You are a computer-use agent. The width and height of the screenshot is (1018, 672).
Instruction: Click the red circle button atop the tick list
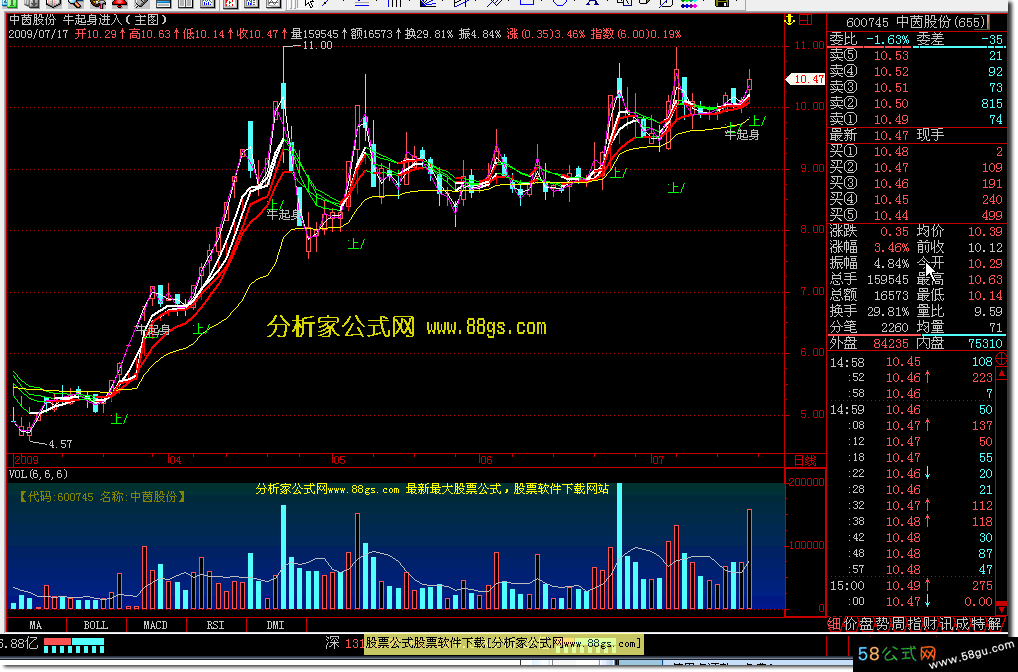click(x=1002, y=358)
